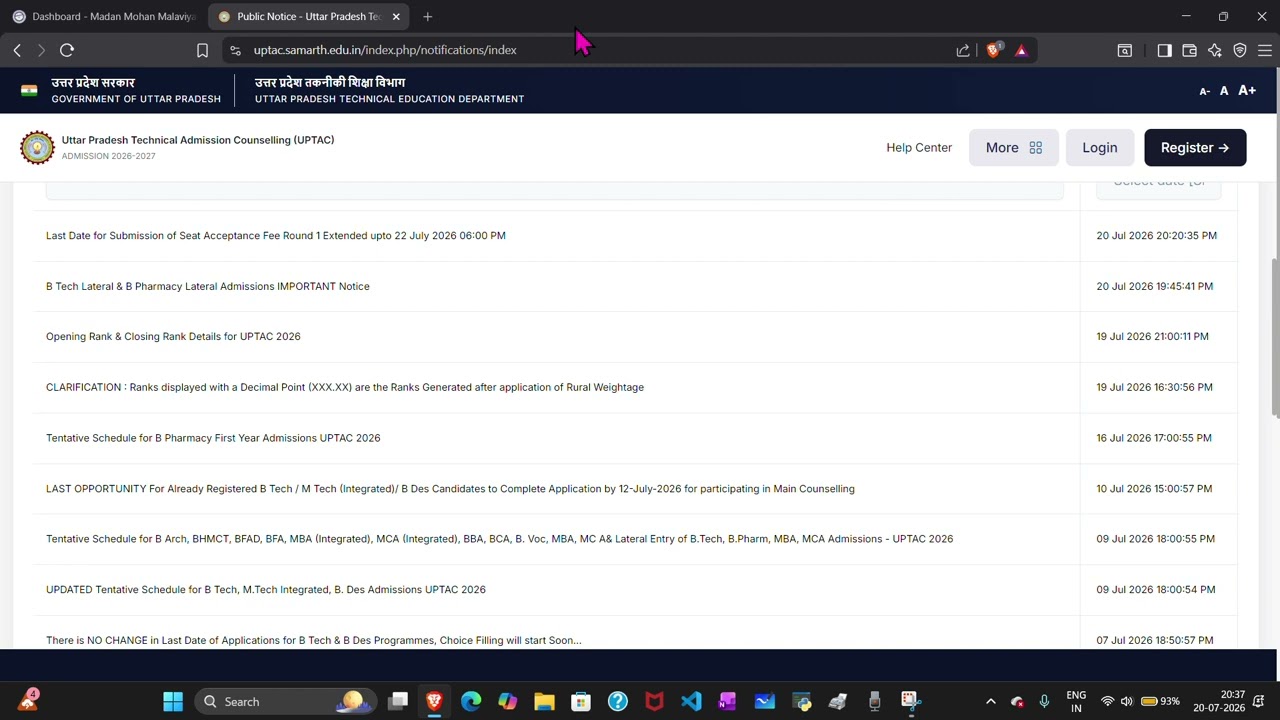This screenshot has height=720, width=1280.
Task: Click the page vertical scrollbar thumb
Action: tap(1274, 338)
